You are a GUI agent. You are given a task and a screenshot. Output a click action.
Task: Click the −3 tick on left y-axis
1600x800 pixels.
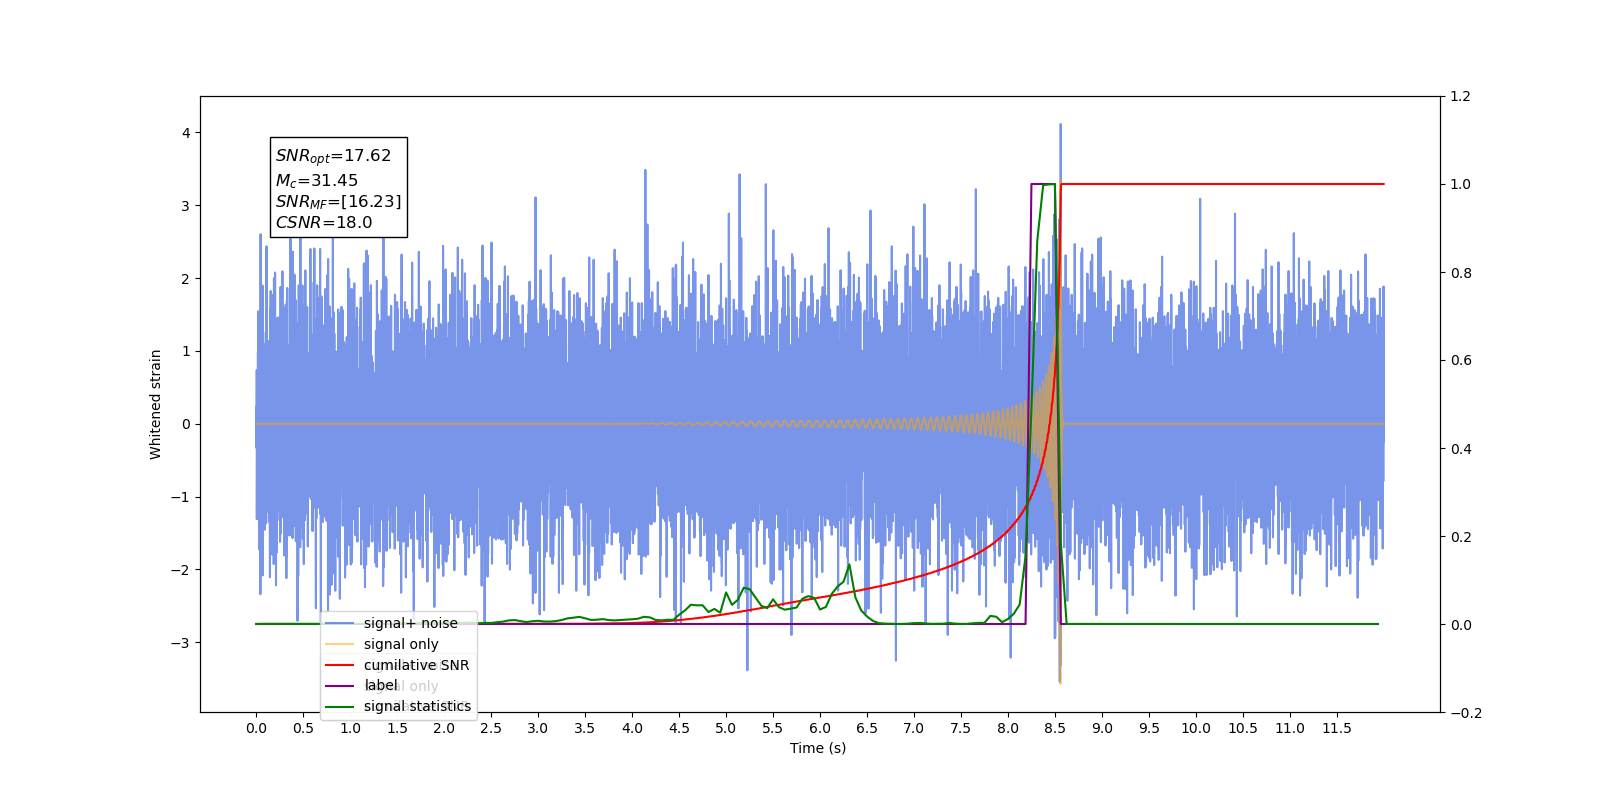point(180,643)
